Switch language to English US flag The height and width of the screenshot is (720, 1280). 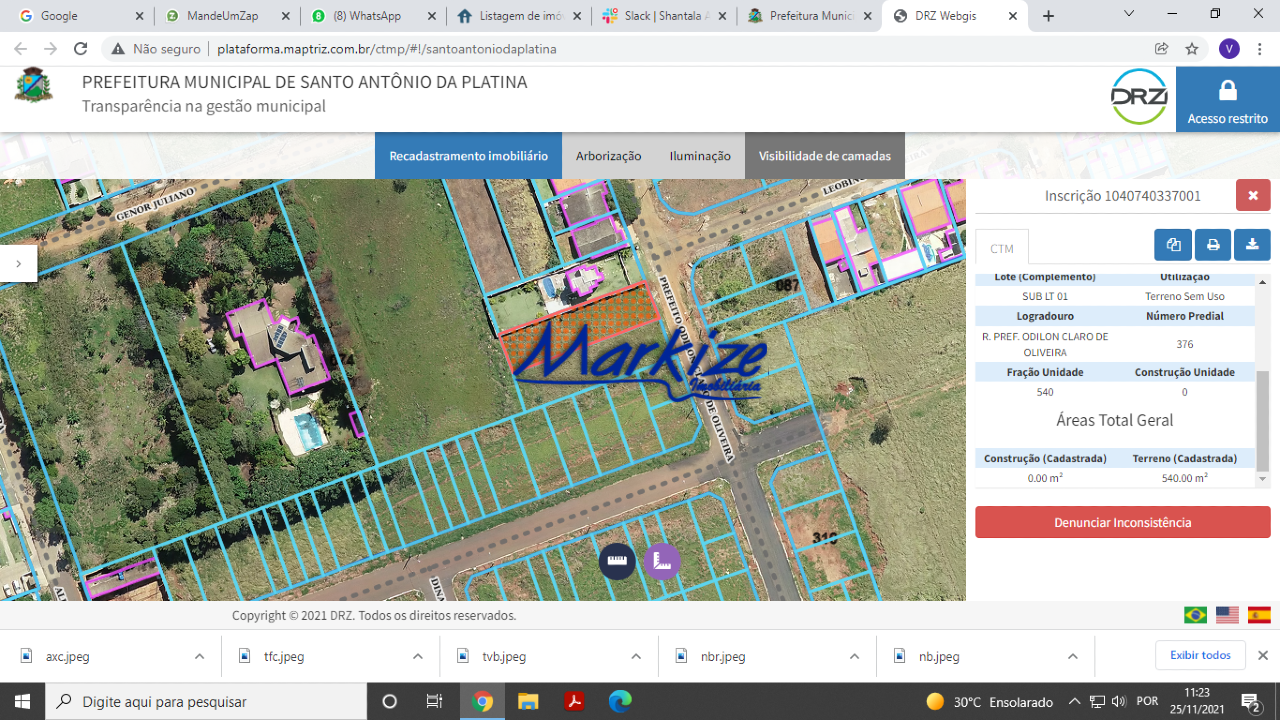(x=1227, y=615)
